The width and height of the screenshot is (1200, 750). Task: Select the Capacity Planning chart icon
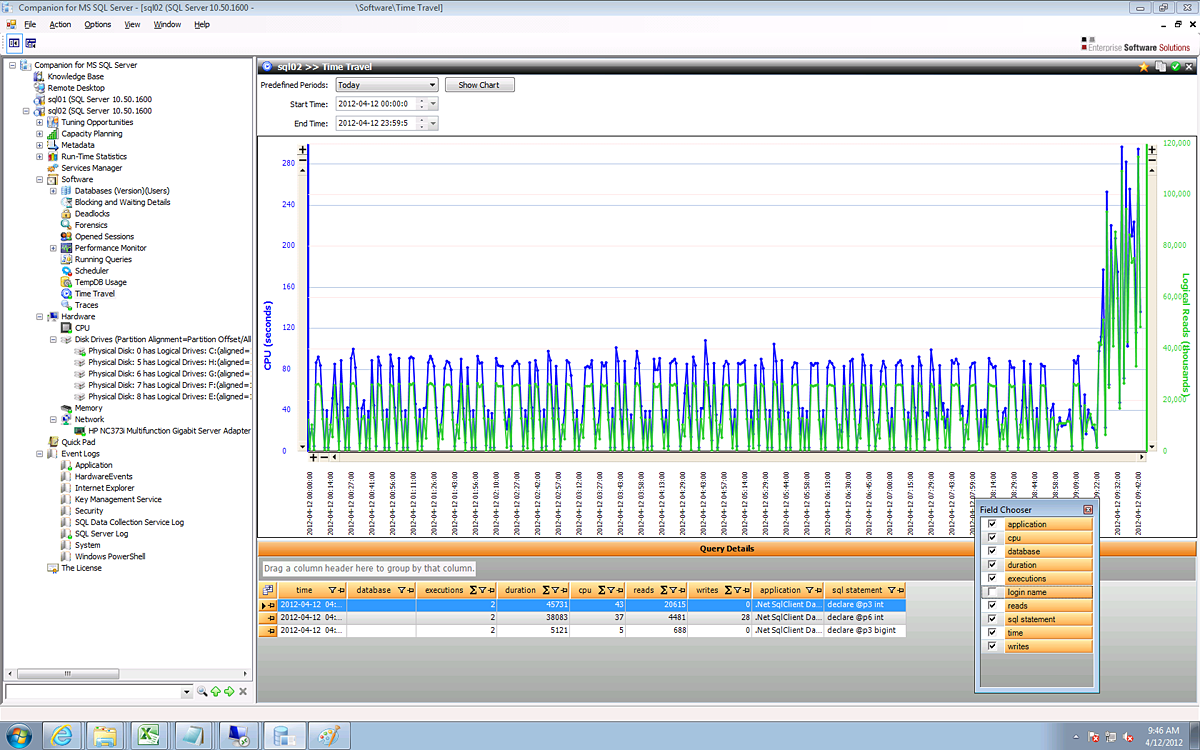point(53,134)
